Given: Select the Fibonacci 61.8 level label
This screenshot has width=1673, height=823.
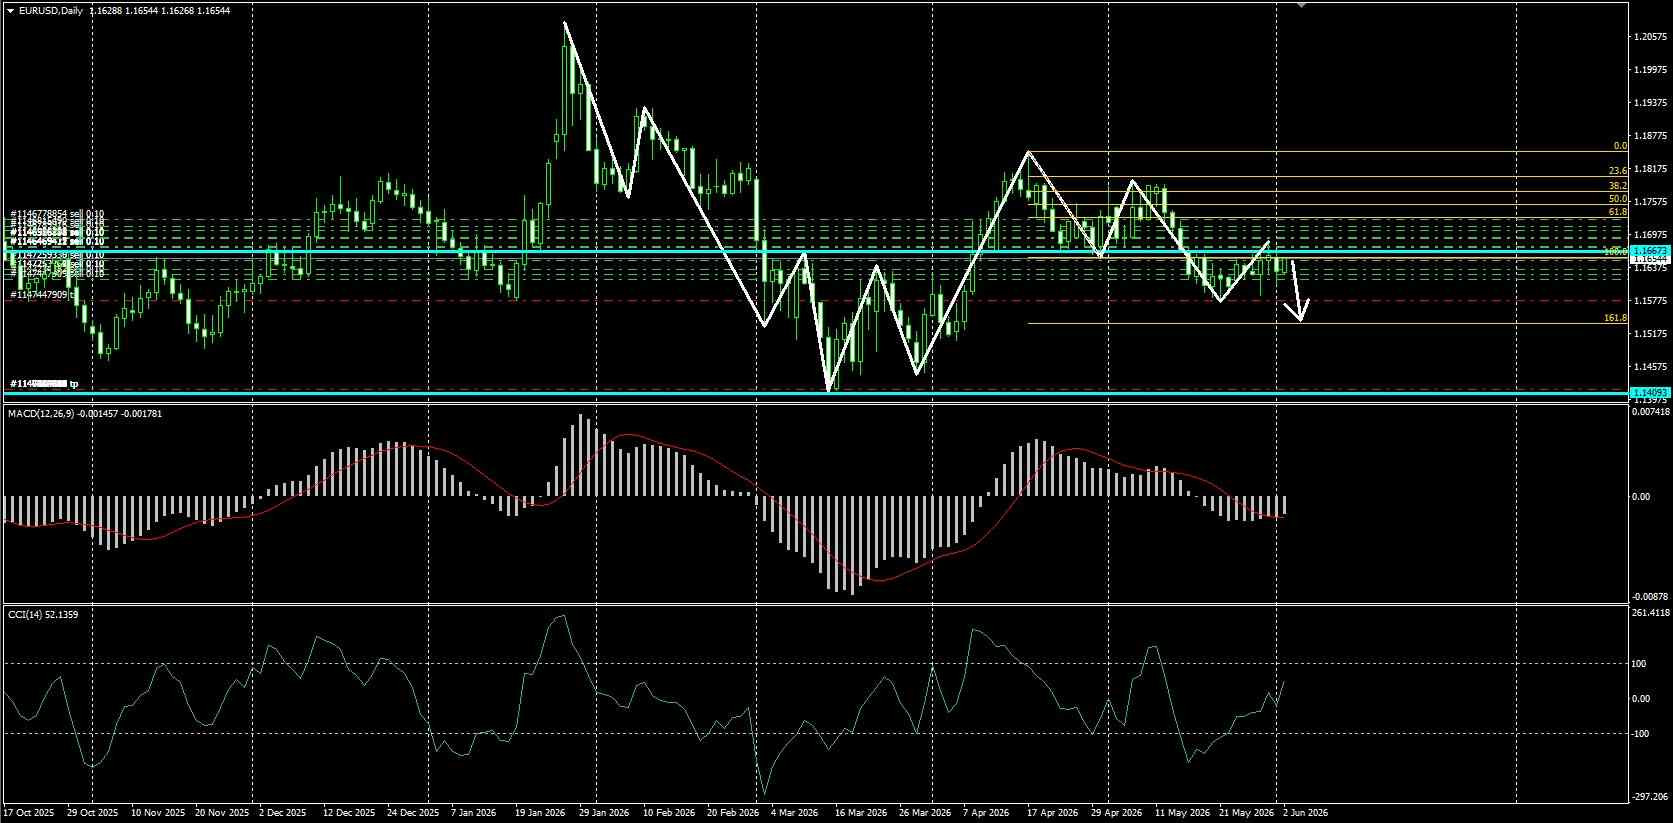Looking at the screenshot, I should (x=1617, y=212).
